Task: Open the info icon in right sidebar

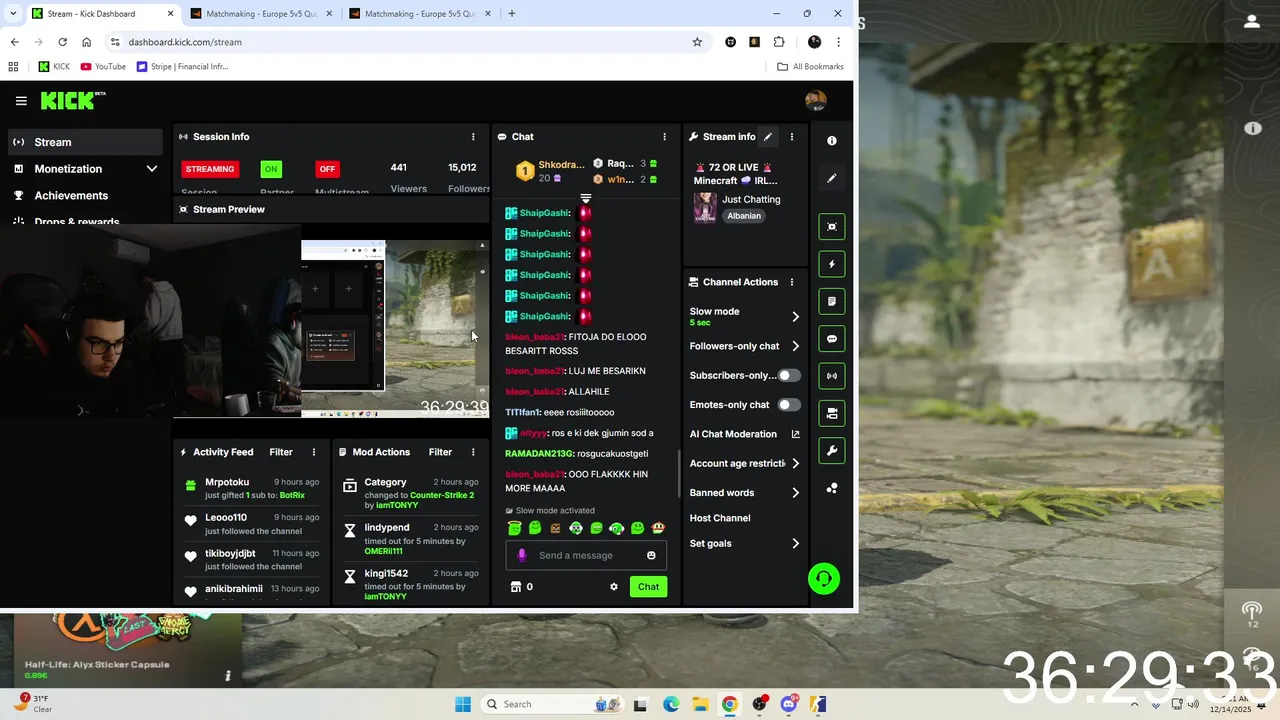Action: [832, 141]
